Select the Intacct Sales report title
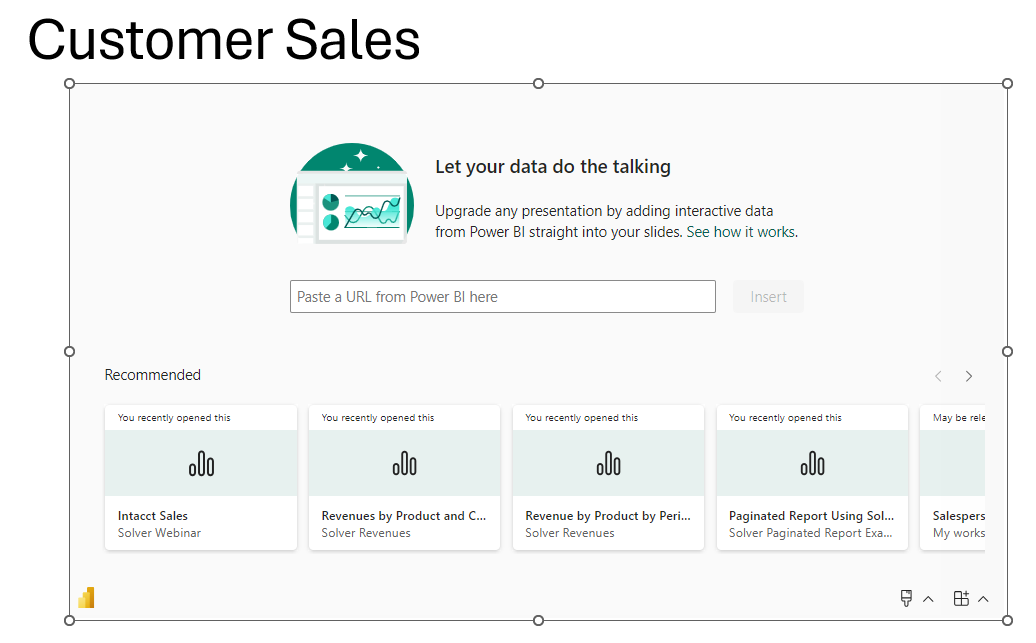The height and width of the screenshot is (643, 1036). (153, 516)
